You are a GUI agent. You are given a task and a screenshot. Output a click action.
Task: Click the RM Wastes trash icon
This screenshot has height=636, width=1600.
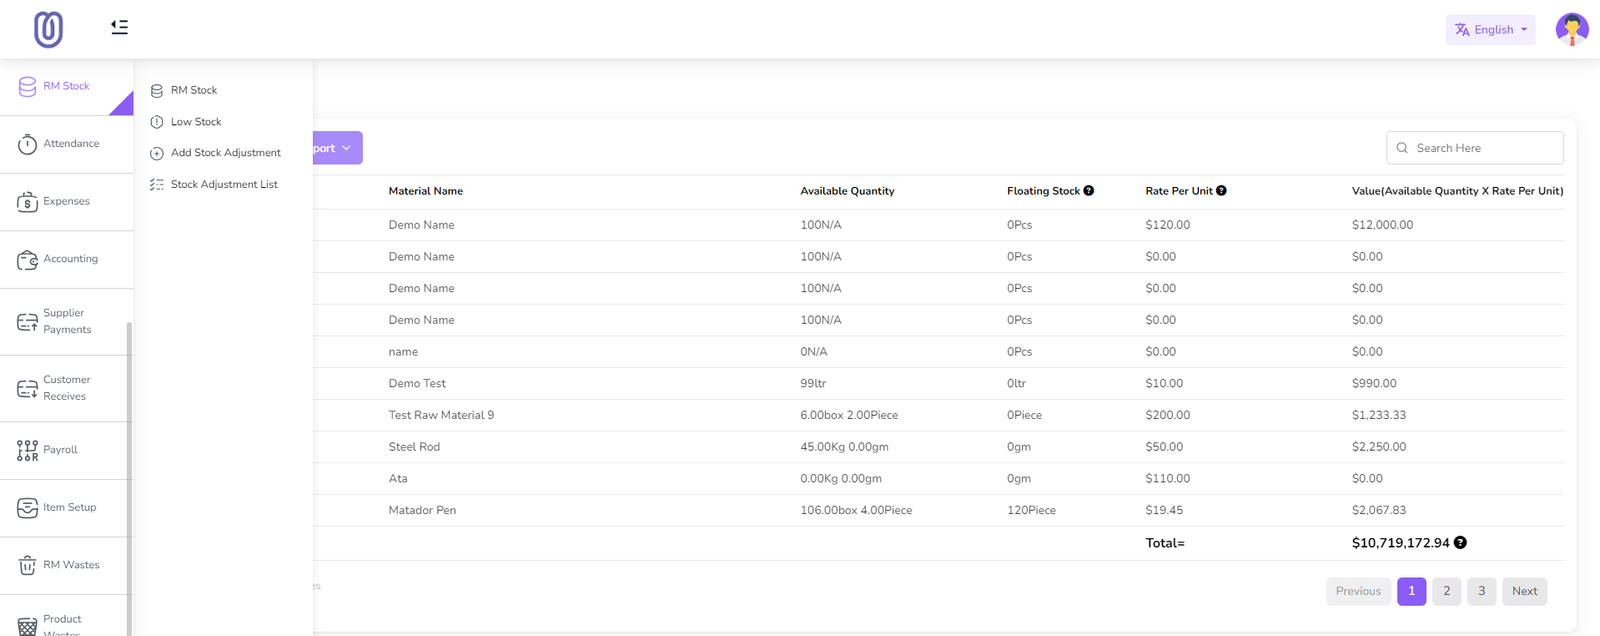27,566
